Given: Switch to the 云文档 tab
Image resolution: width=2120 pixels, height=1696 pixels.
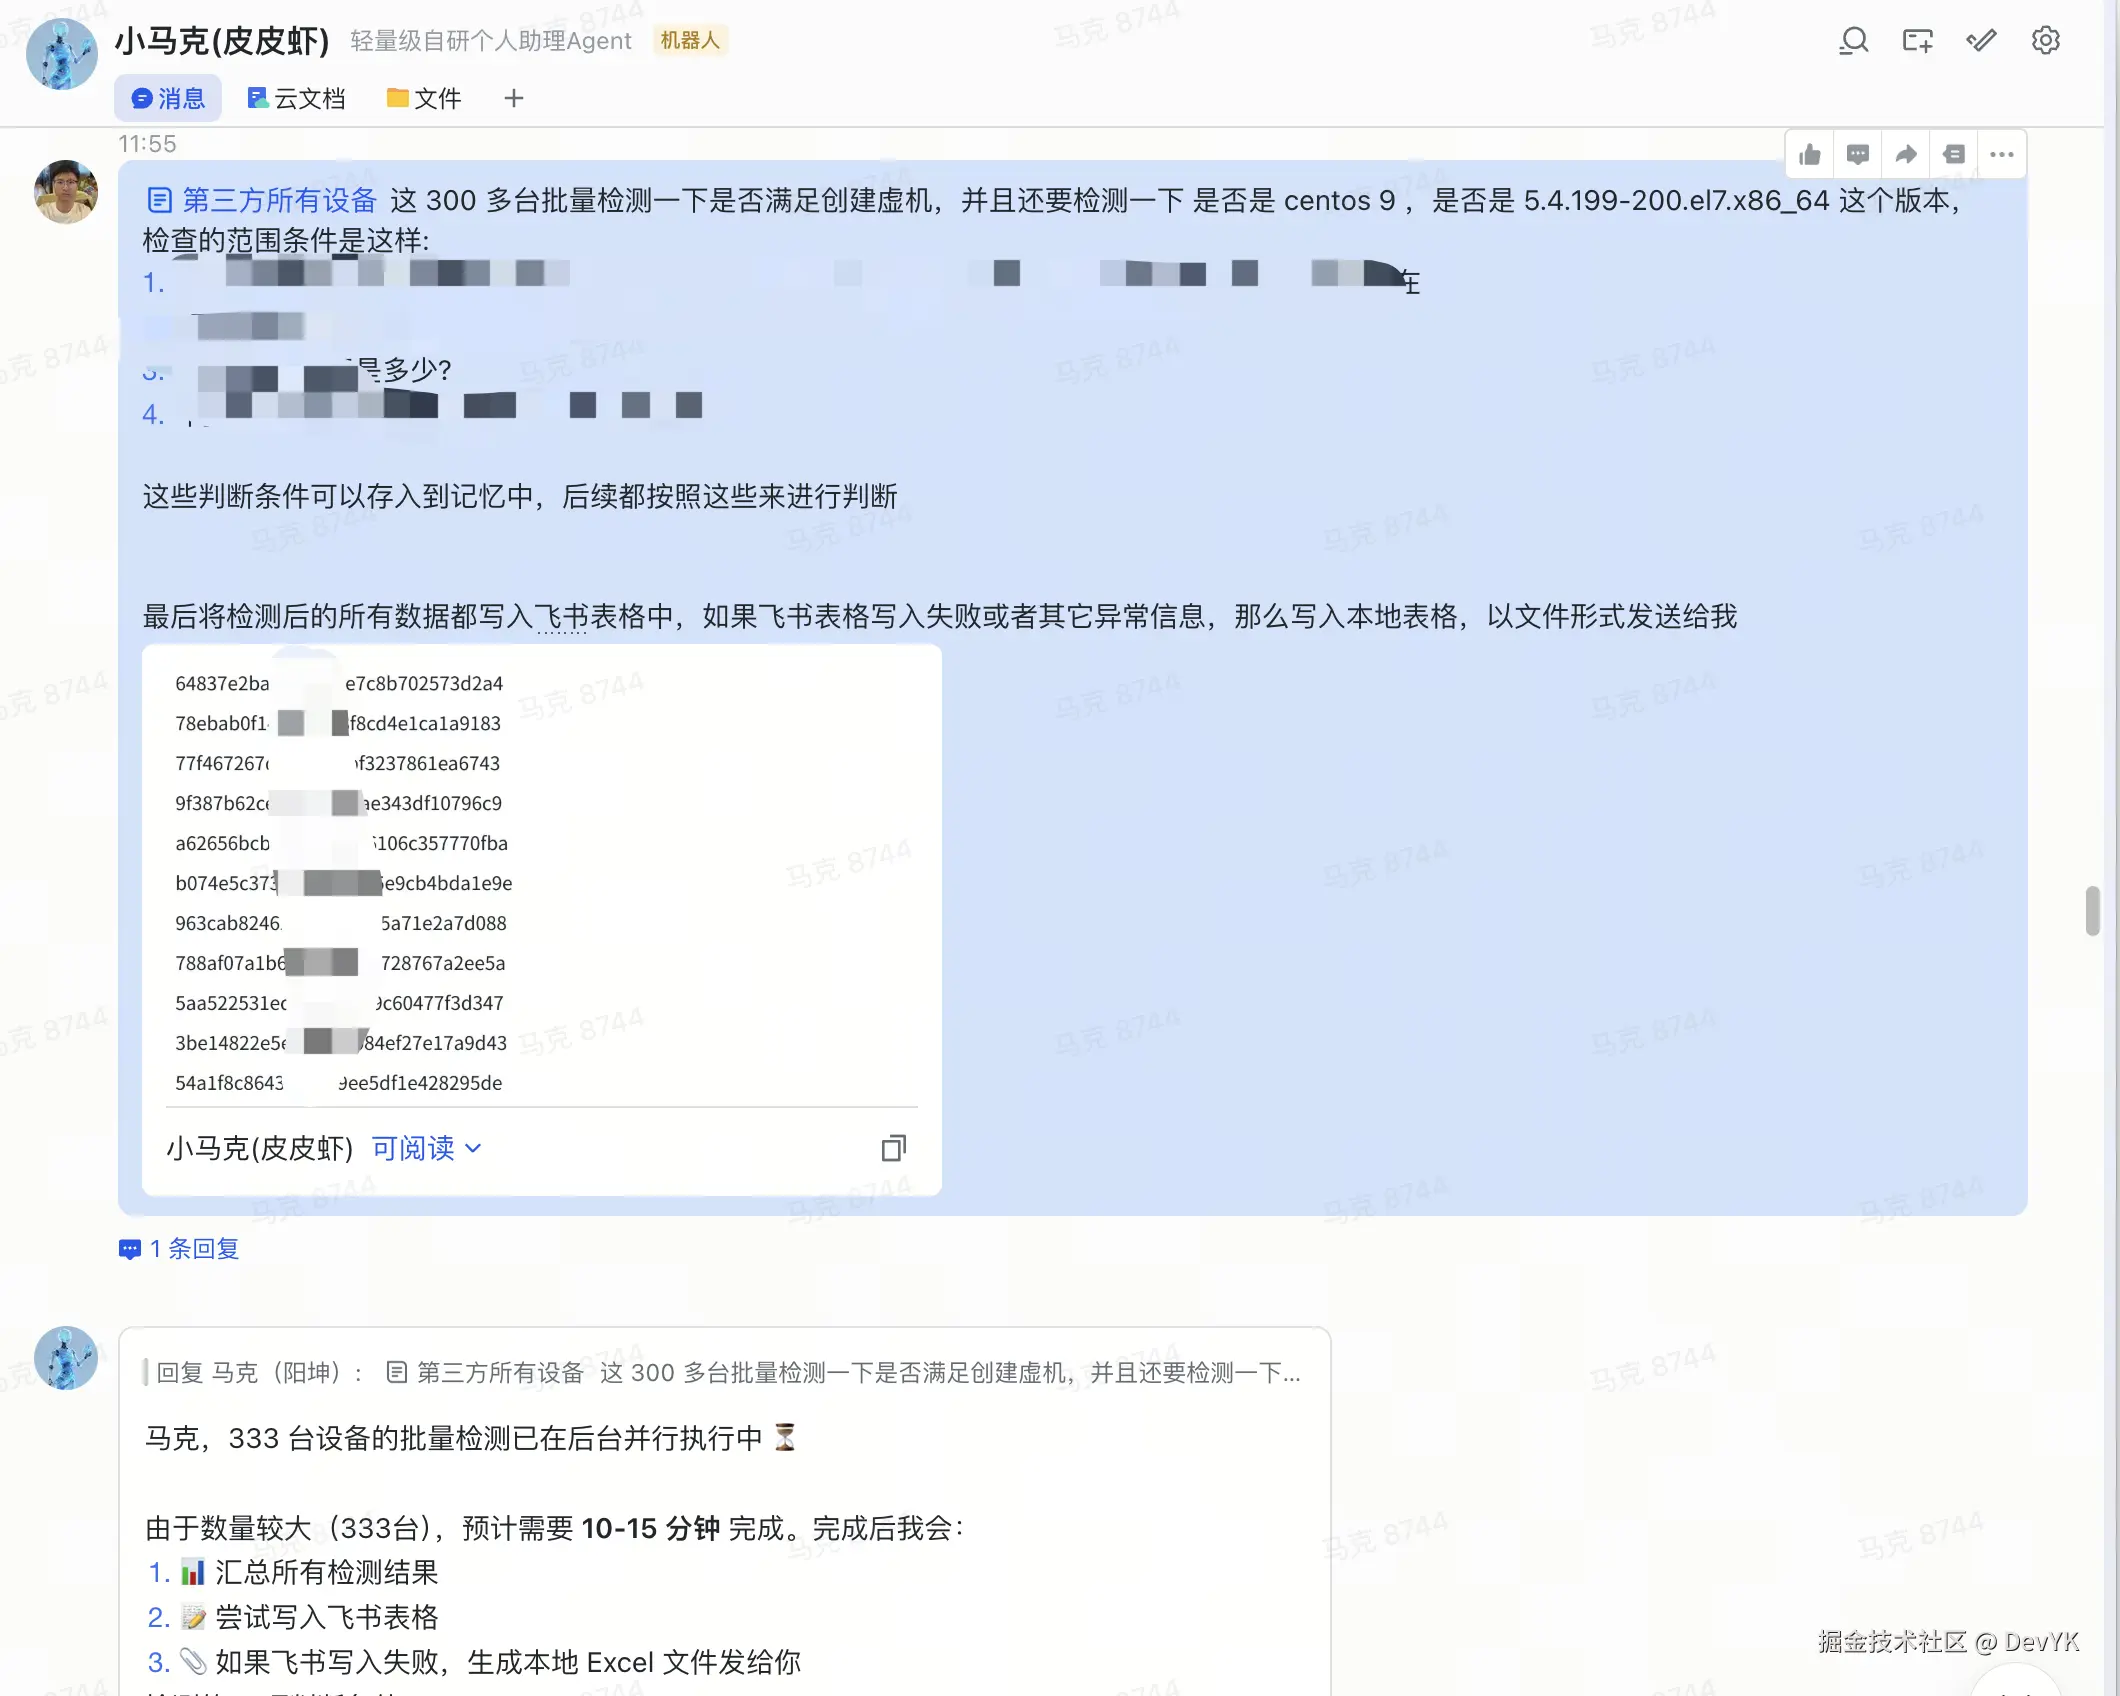Looking at the screenshot, I should pyautogui.click(x=296, y=97).
